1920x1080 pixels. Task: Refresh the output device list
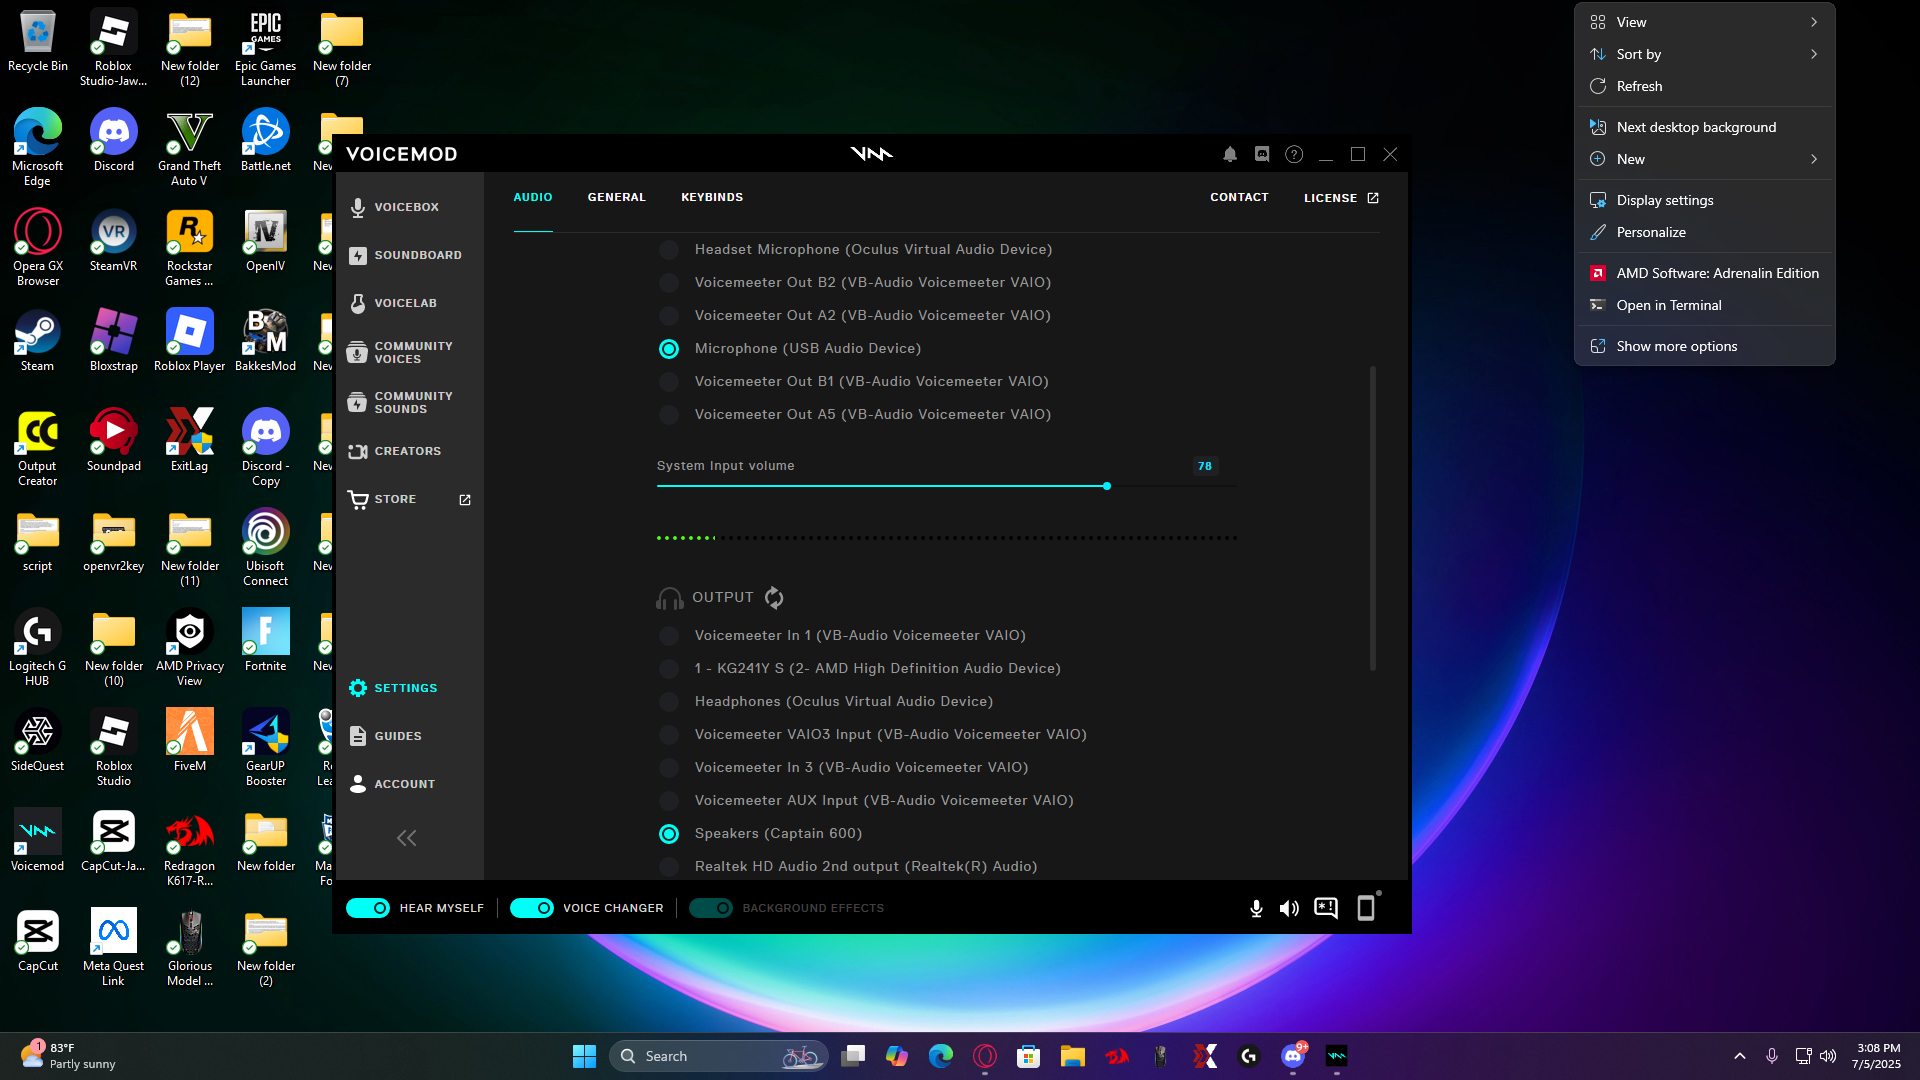(774, 598)
